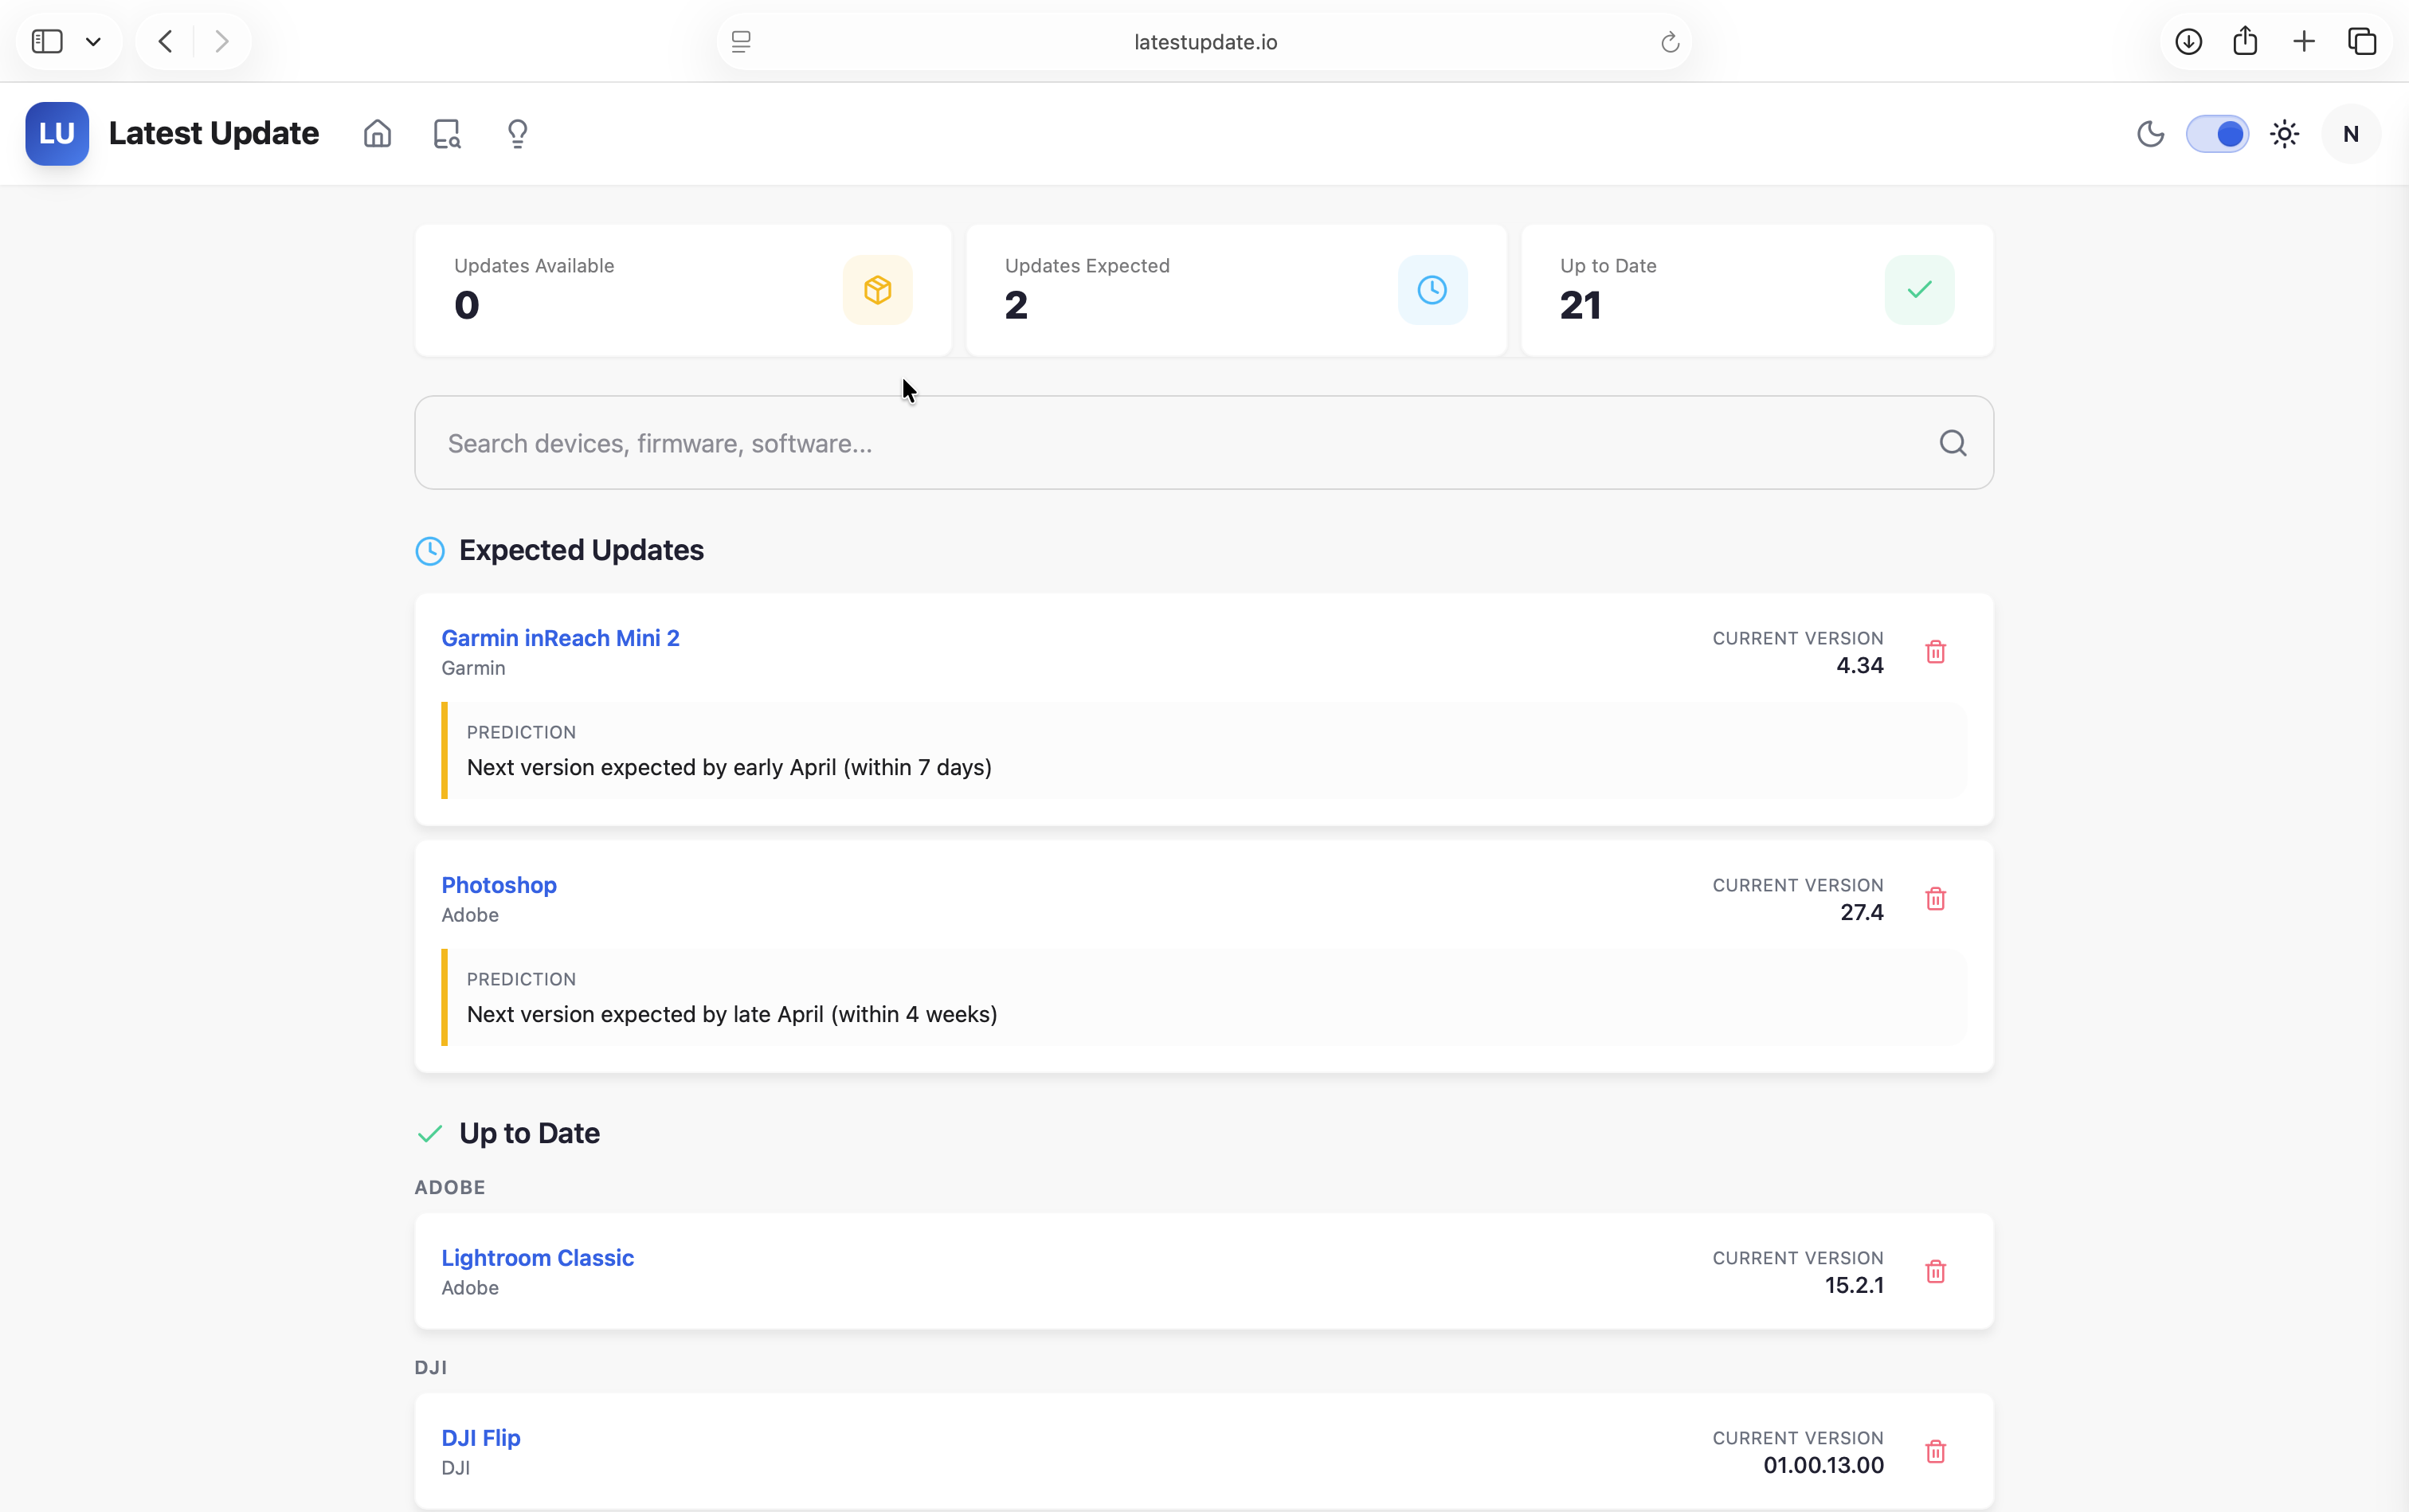This screenshot has width=2409, height=1512.
Task: Open the DJI Flip link
Action: [481, 1438]
